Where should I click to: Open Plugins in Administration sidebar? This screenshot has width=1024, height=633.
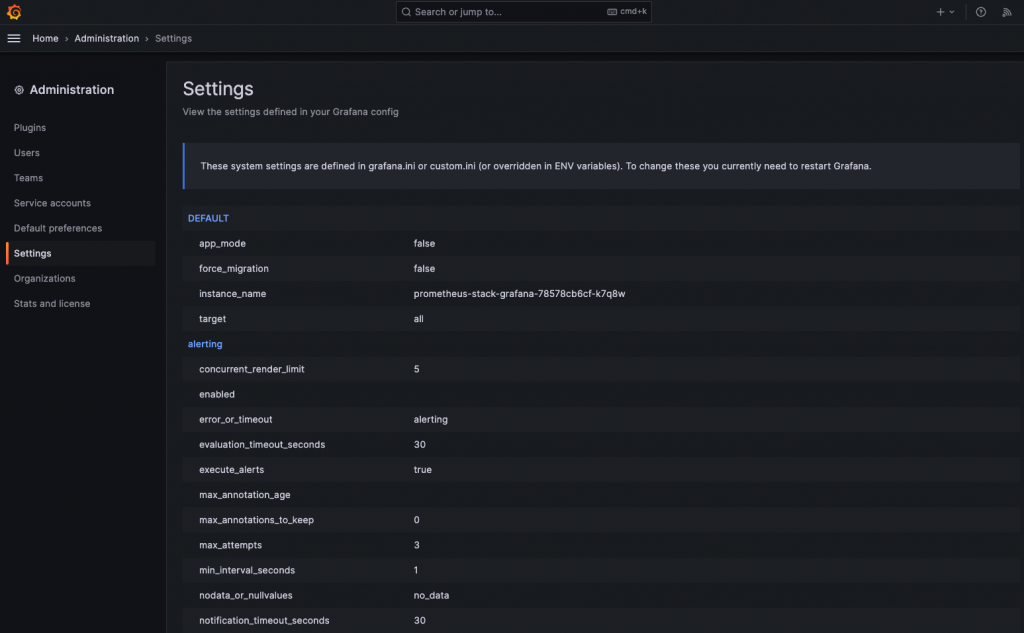click(30, 128)
